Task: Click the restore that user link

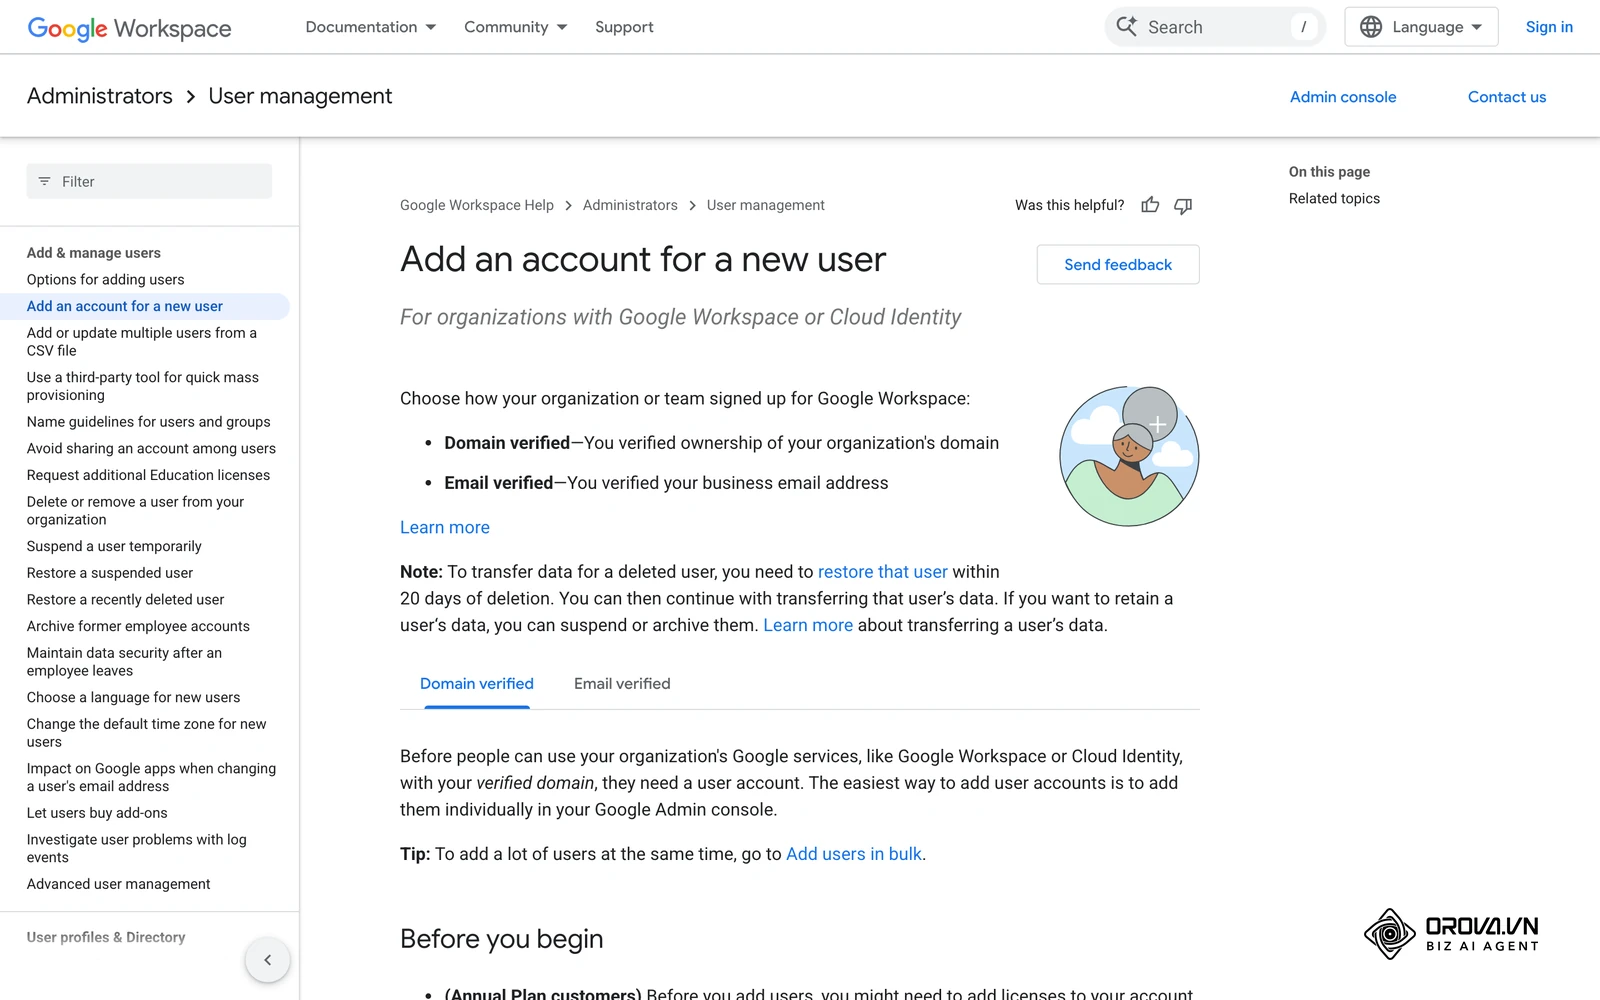Action: click(x=882, y=572)
